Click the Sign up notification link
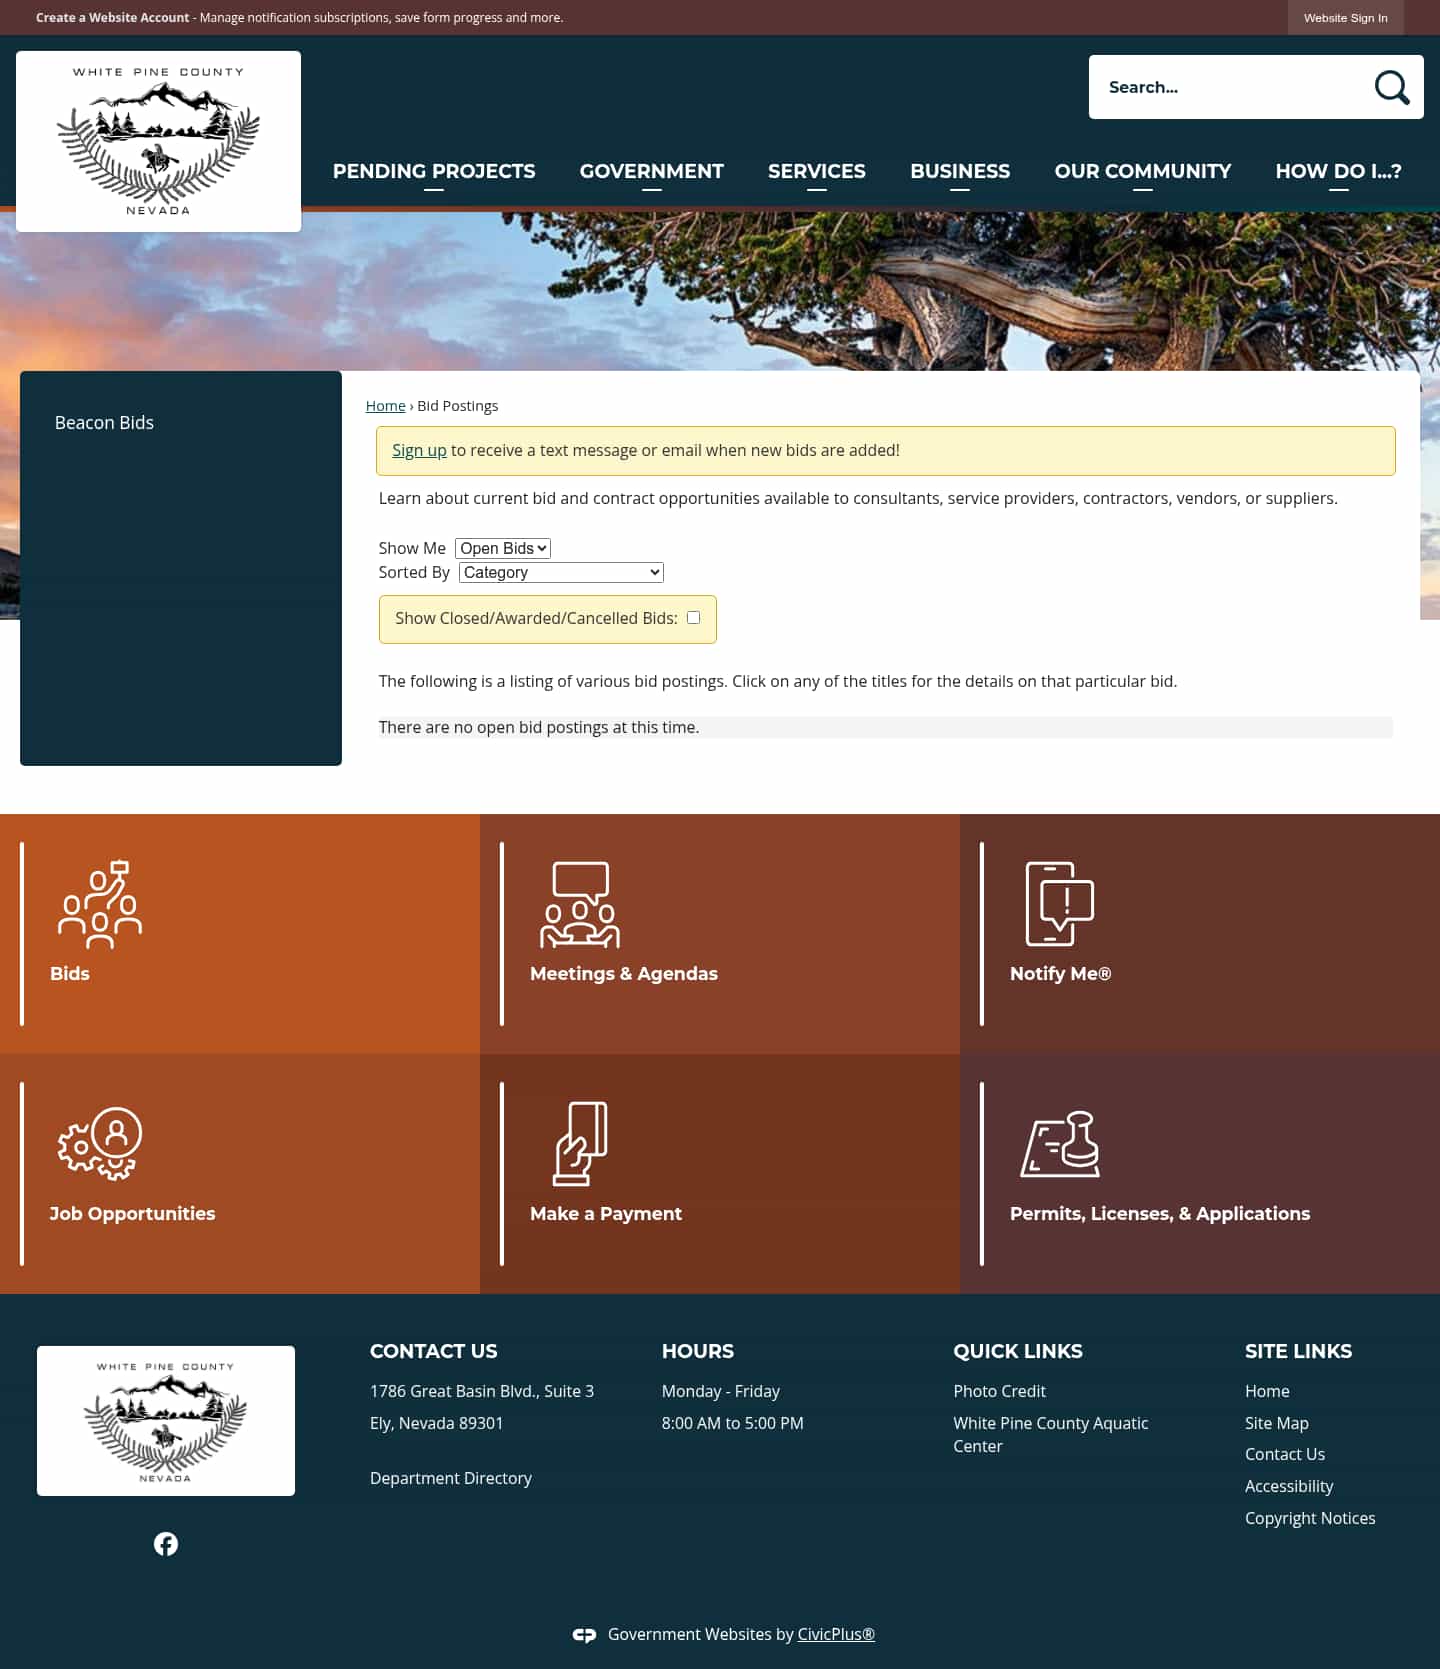 pos(419,451)
